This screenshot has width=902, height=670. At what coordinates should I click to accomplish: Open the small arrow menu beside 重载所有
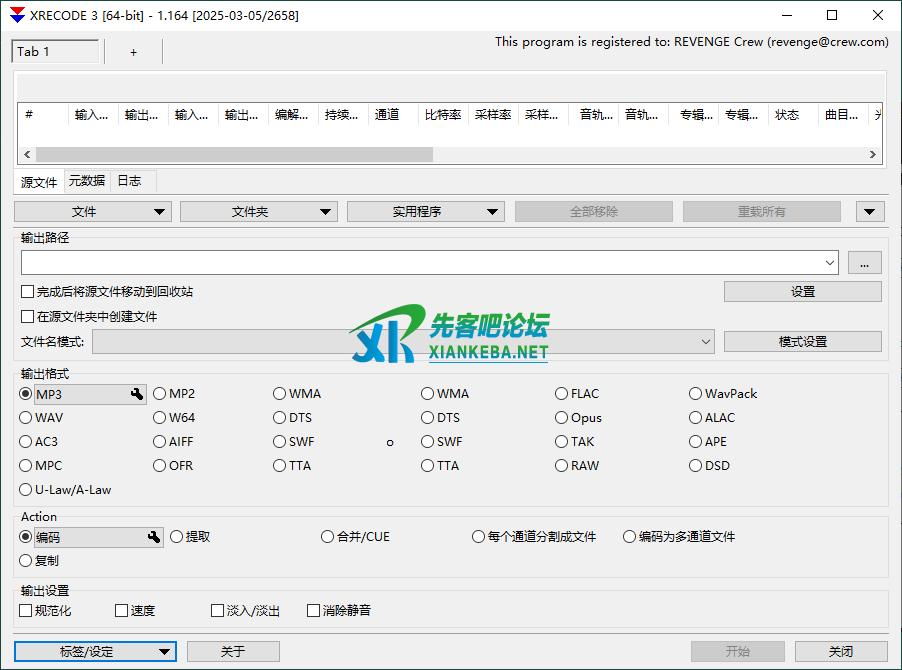pos(869,212)
